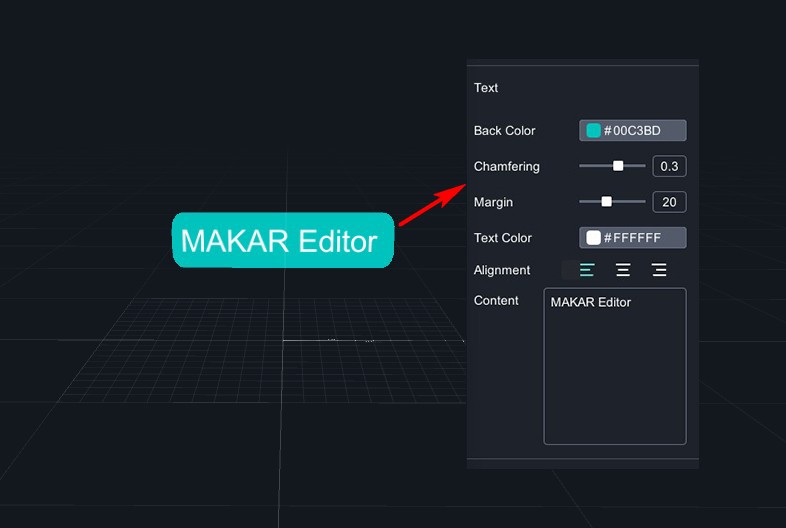
Task: Click the Margin slider handle
Action: tap(606, 202)
